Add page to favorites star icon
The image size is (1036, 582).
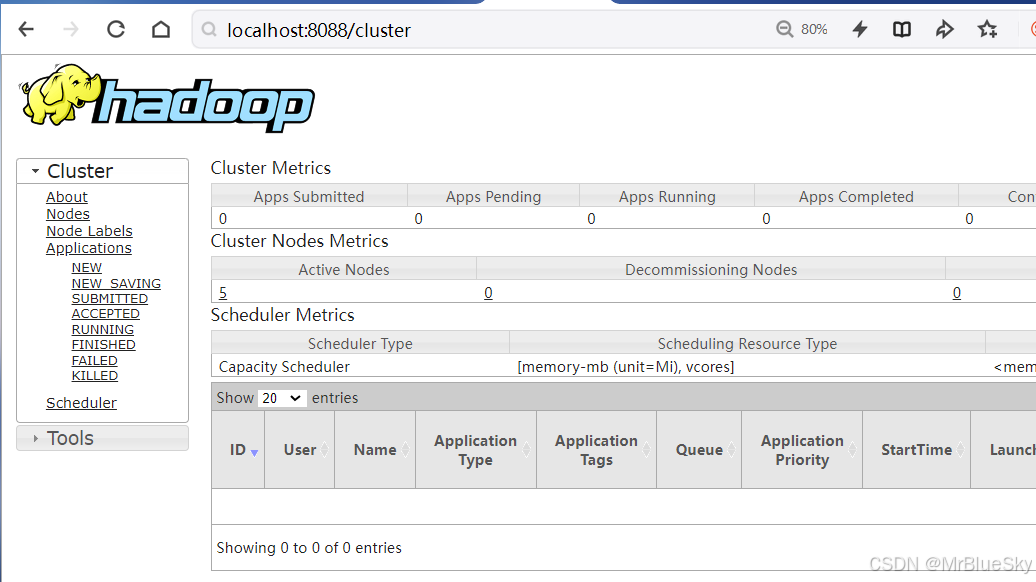tap(987, 29)
